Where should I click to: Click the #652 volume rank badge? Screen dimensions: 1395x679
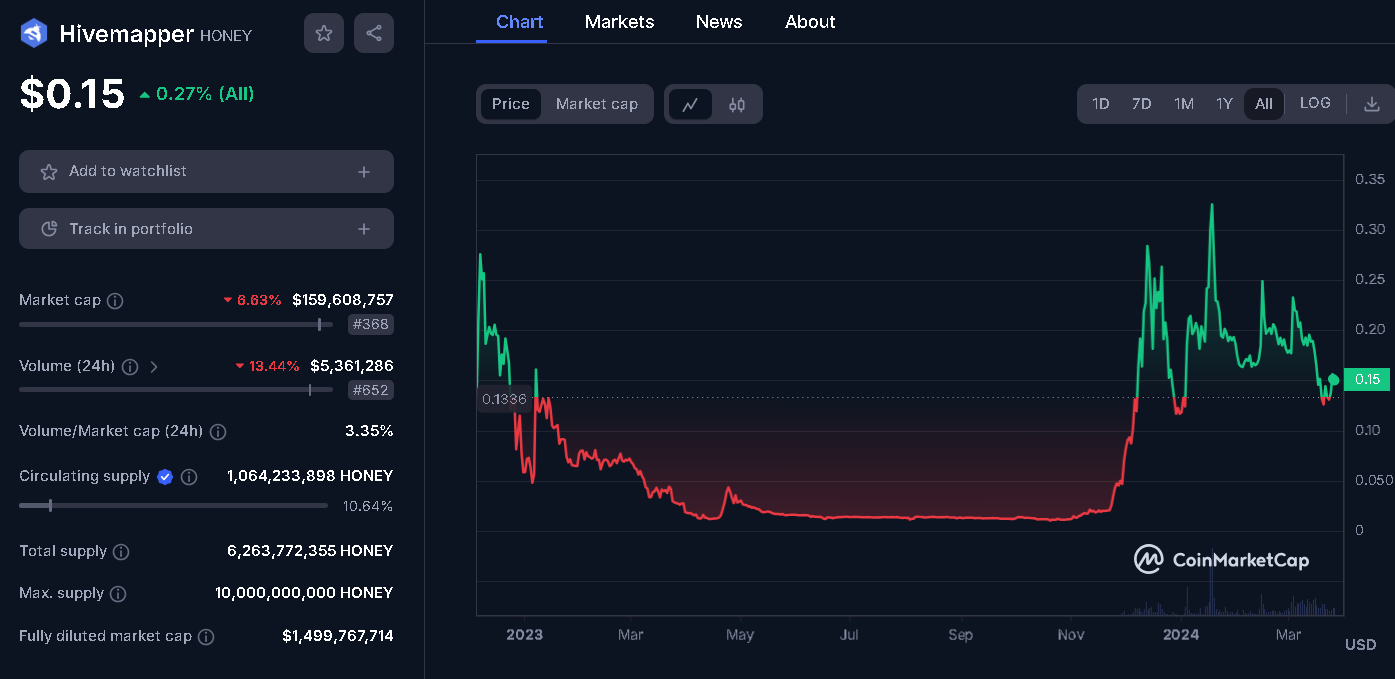[x=370, y=390]
